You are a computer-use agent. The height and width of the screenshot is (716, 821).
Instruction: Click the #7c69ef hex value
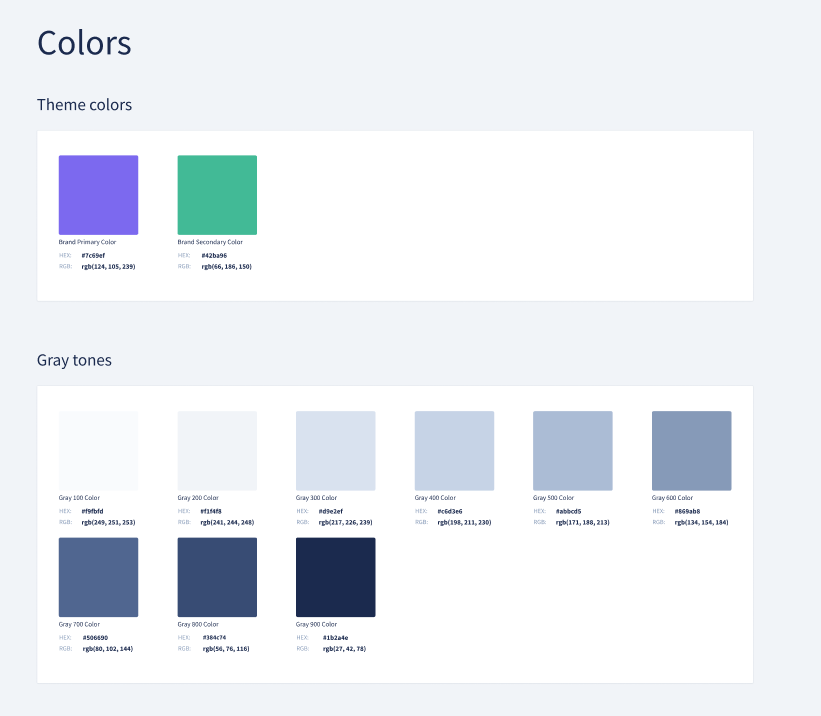93,256
